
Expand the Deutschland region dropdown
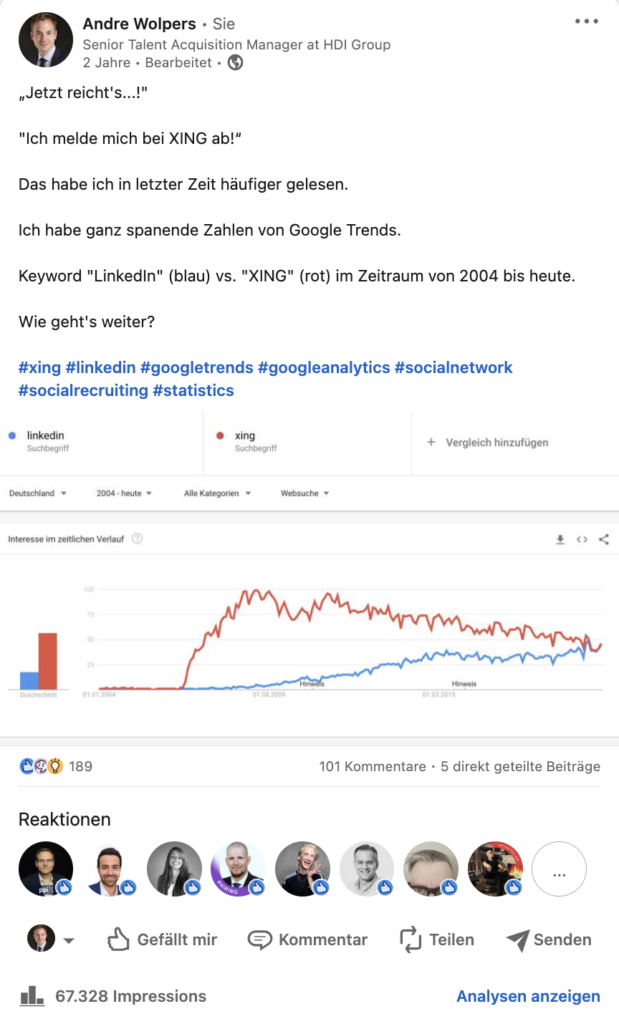pos(38,493)
